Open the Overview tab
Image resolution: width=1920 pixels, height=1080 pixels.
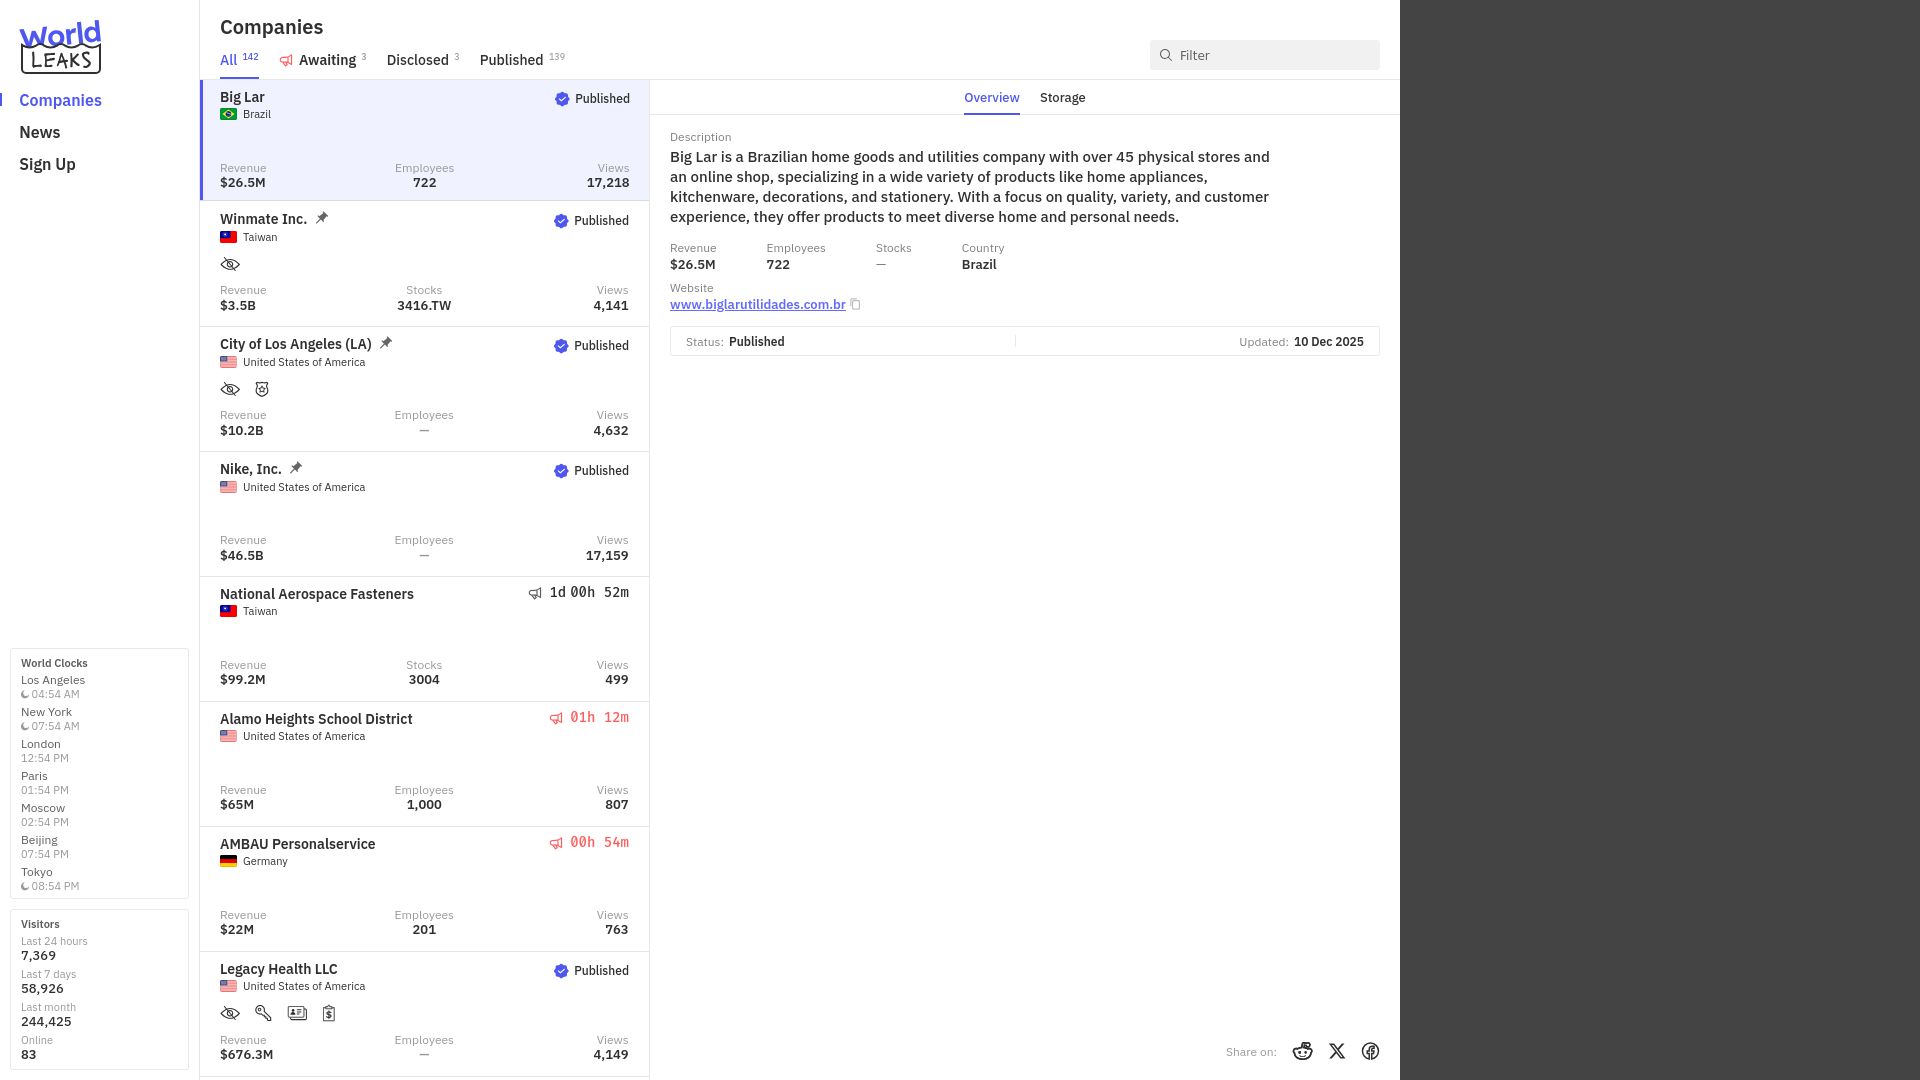[x=991, y=97]
